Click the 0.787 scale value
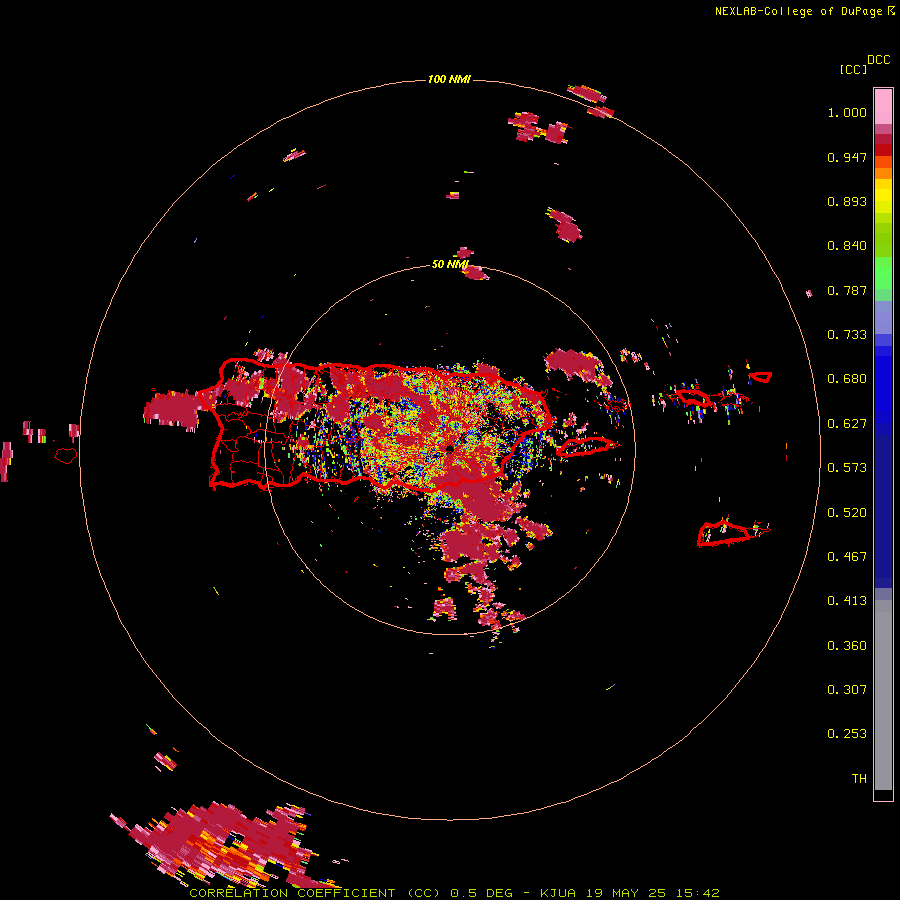Image resolution: width=900 pixels, height=900 pixels. coord(847,290)
